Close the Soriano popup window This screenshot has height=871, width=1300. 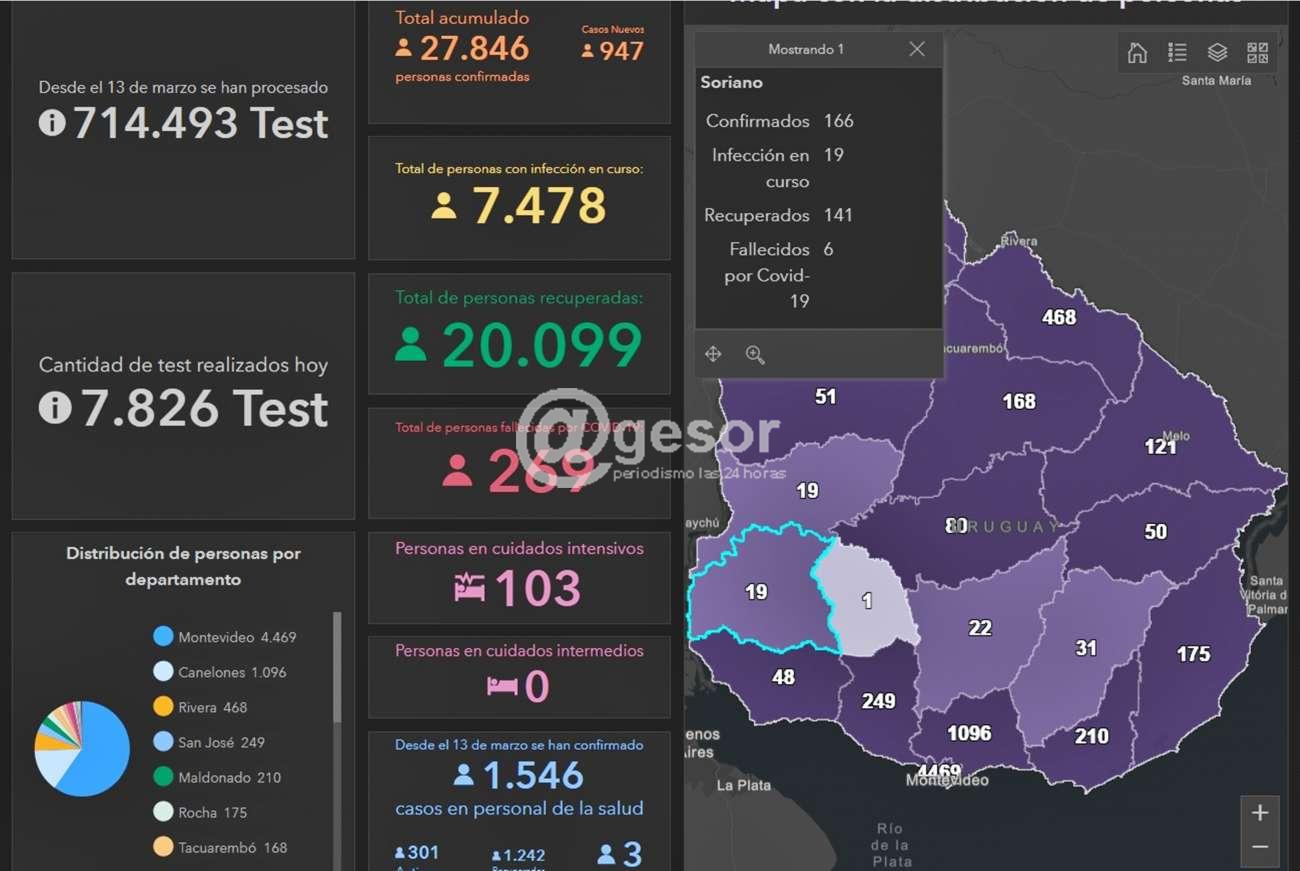[916, 49]
